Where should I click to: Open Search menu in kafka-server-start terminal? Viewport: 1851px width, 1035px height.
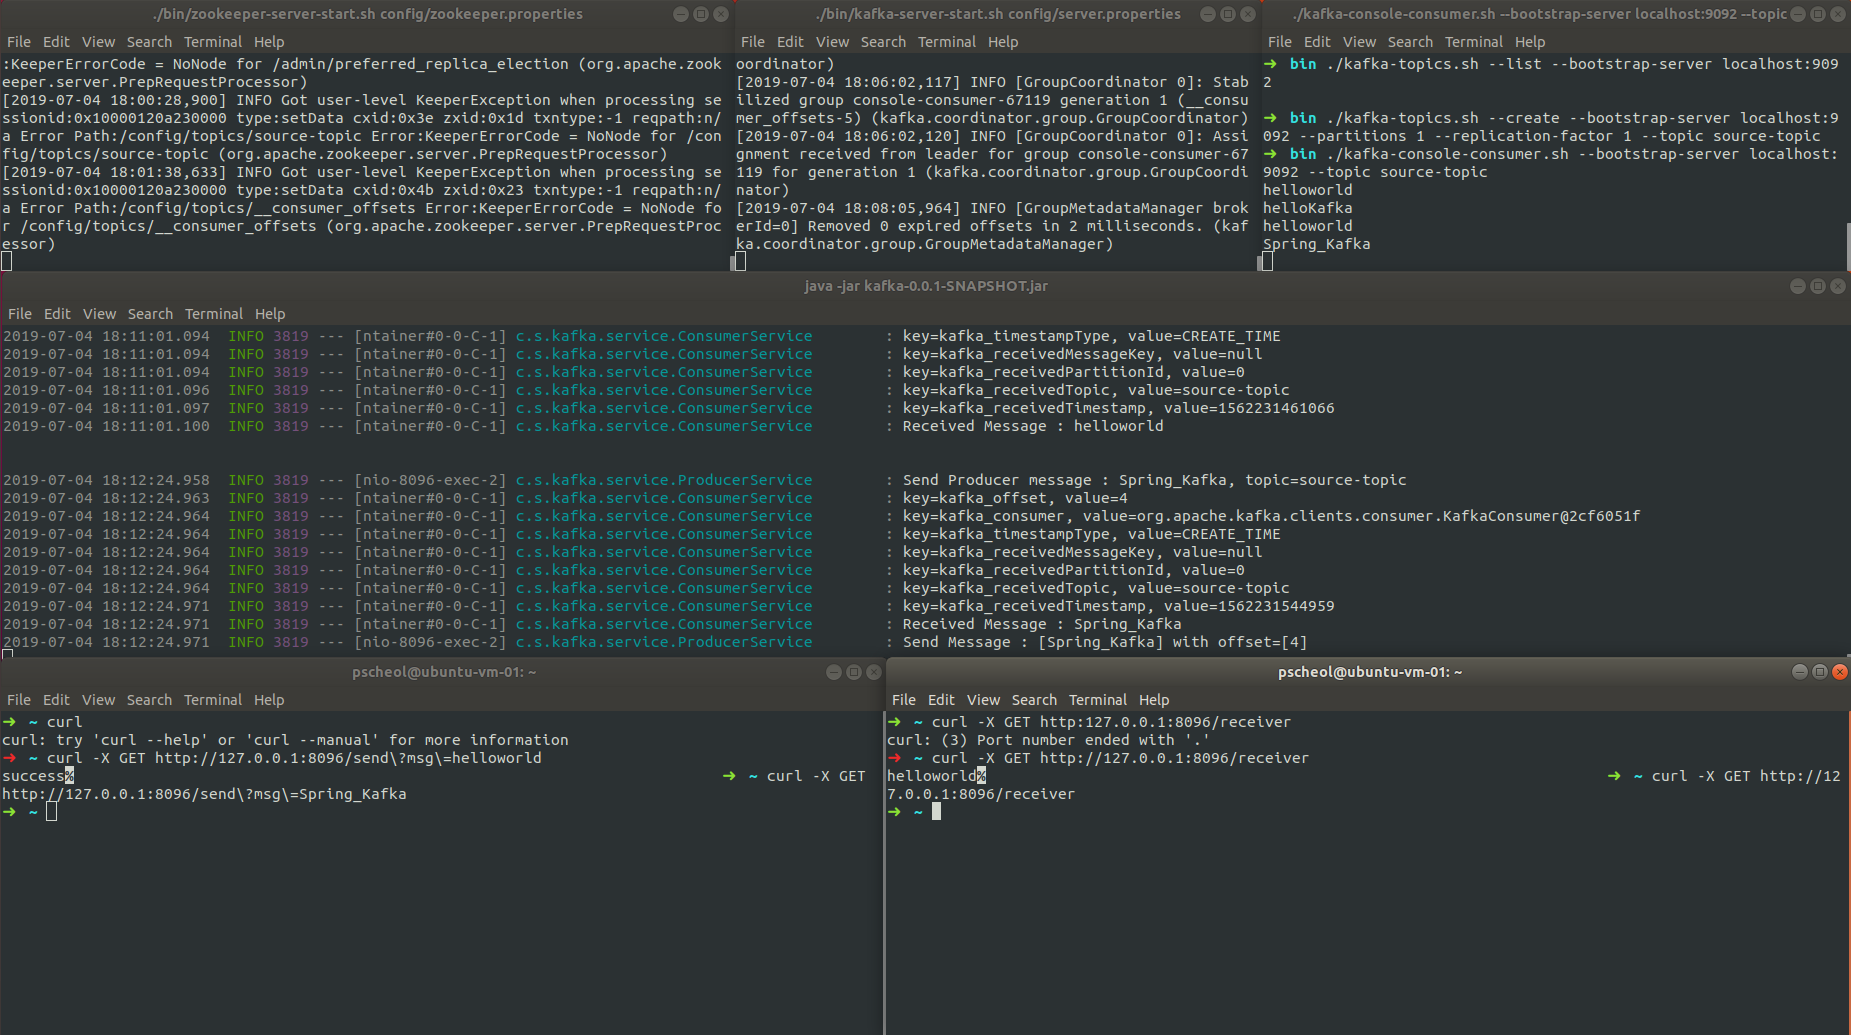(x=883, y=42)
